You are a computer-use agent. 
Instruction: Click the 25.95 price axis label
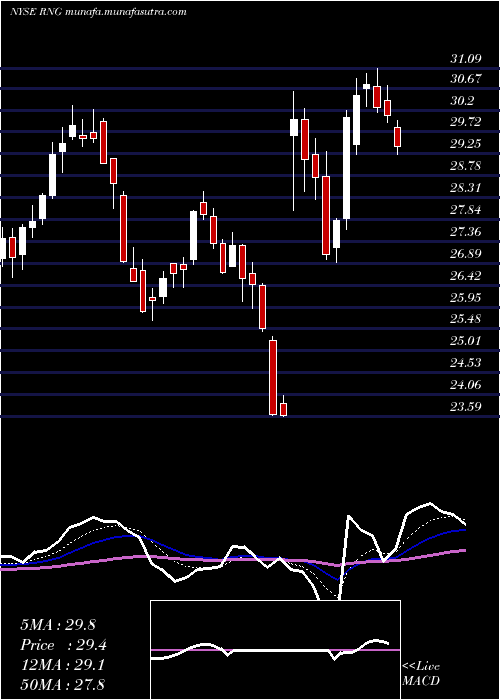coord(466,297)
